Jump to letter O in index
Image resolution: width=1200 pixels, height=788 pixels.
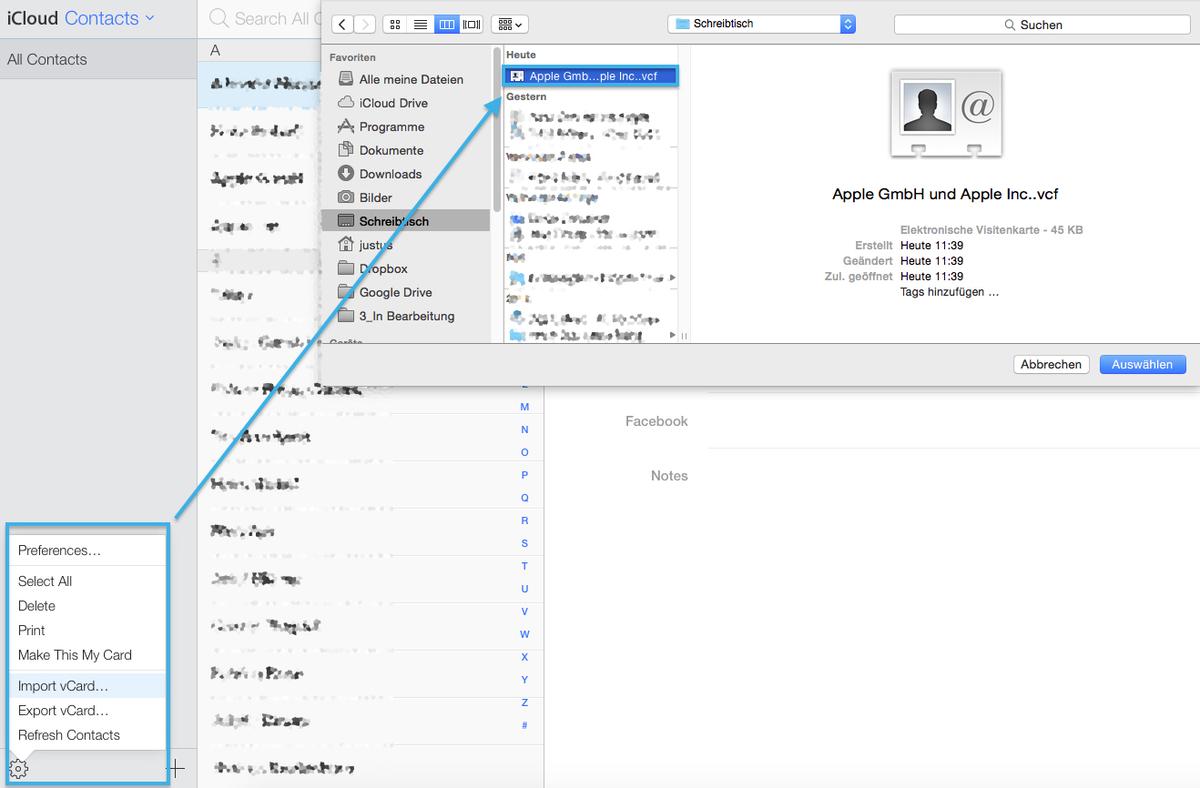point(525,453)
